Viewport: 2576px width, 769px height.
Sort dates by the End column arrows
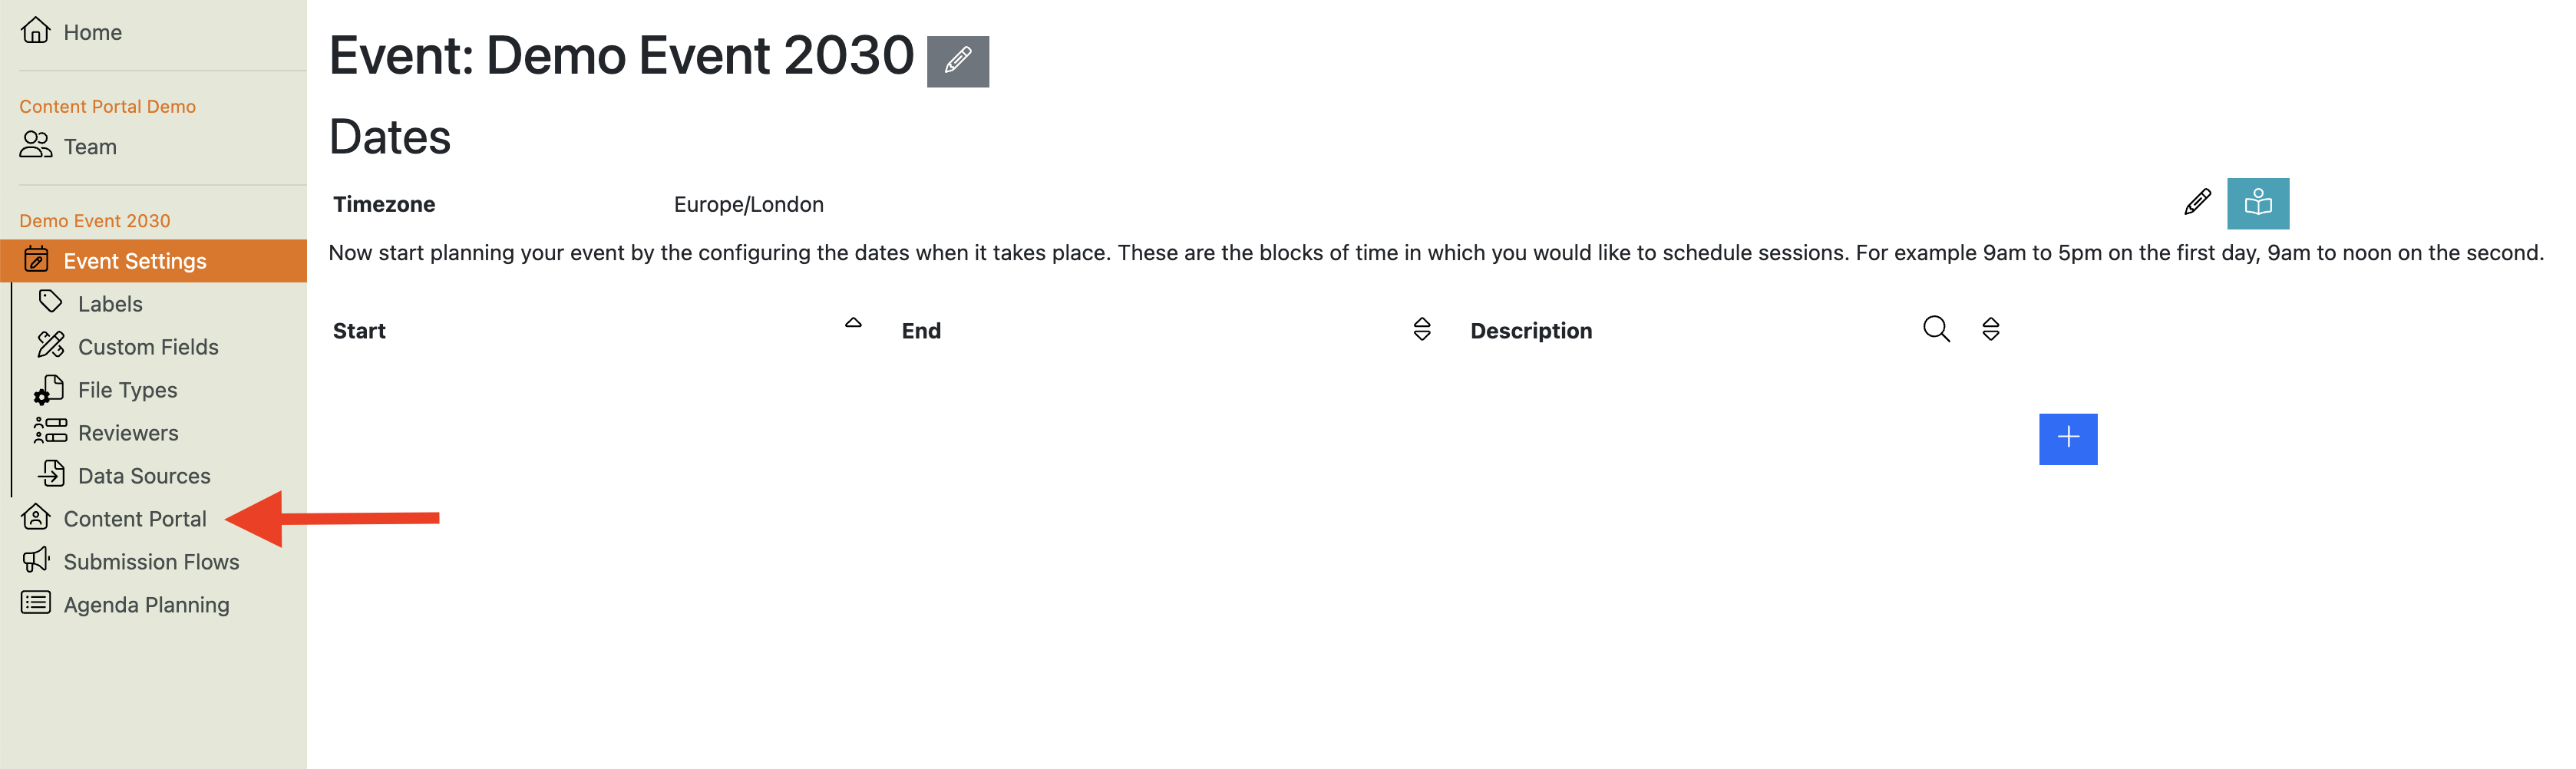[1422, 329]
